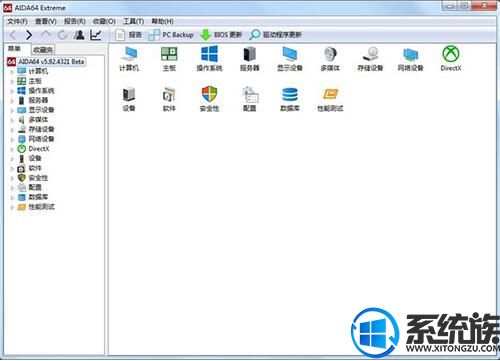The width and height of the screenshot is (500, 361).
Task: Expand the 多媒体 tree node arrow
Action: pos(12,120)
